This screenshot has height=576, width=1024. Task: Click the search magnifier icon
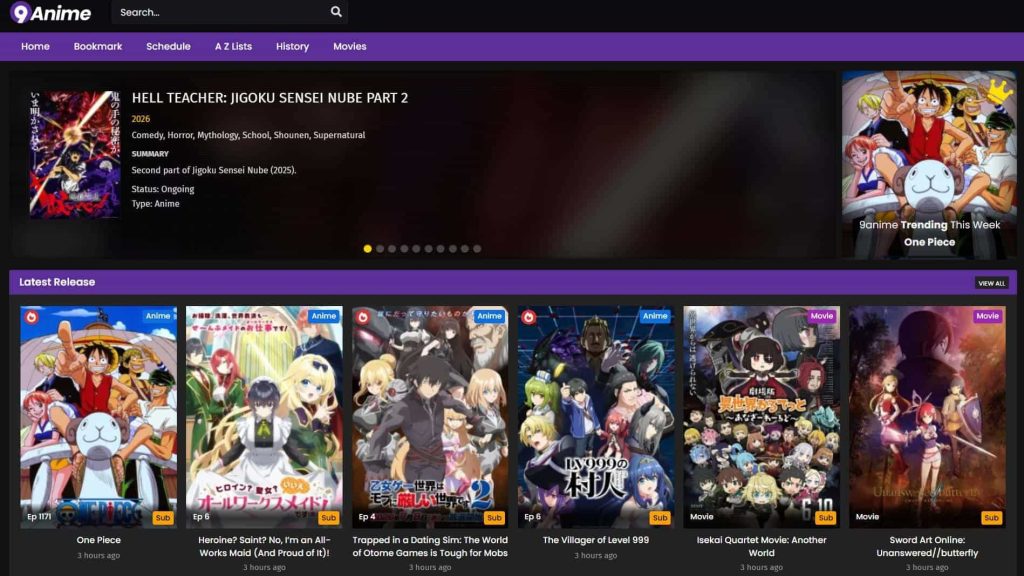pyautogui.click(x=336, y=12)
